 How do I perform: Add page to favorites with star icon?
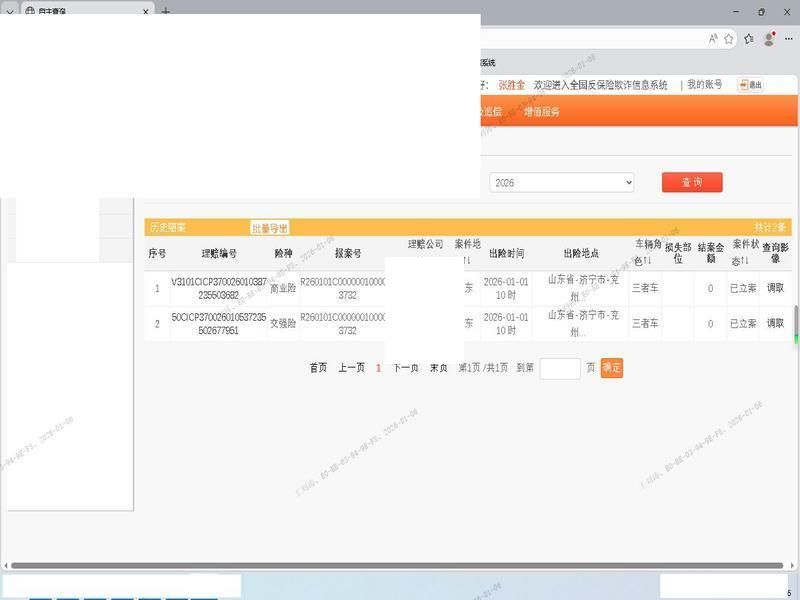click(x=729, y=39)
